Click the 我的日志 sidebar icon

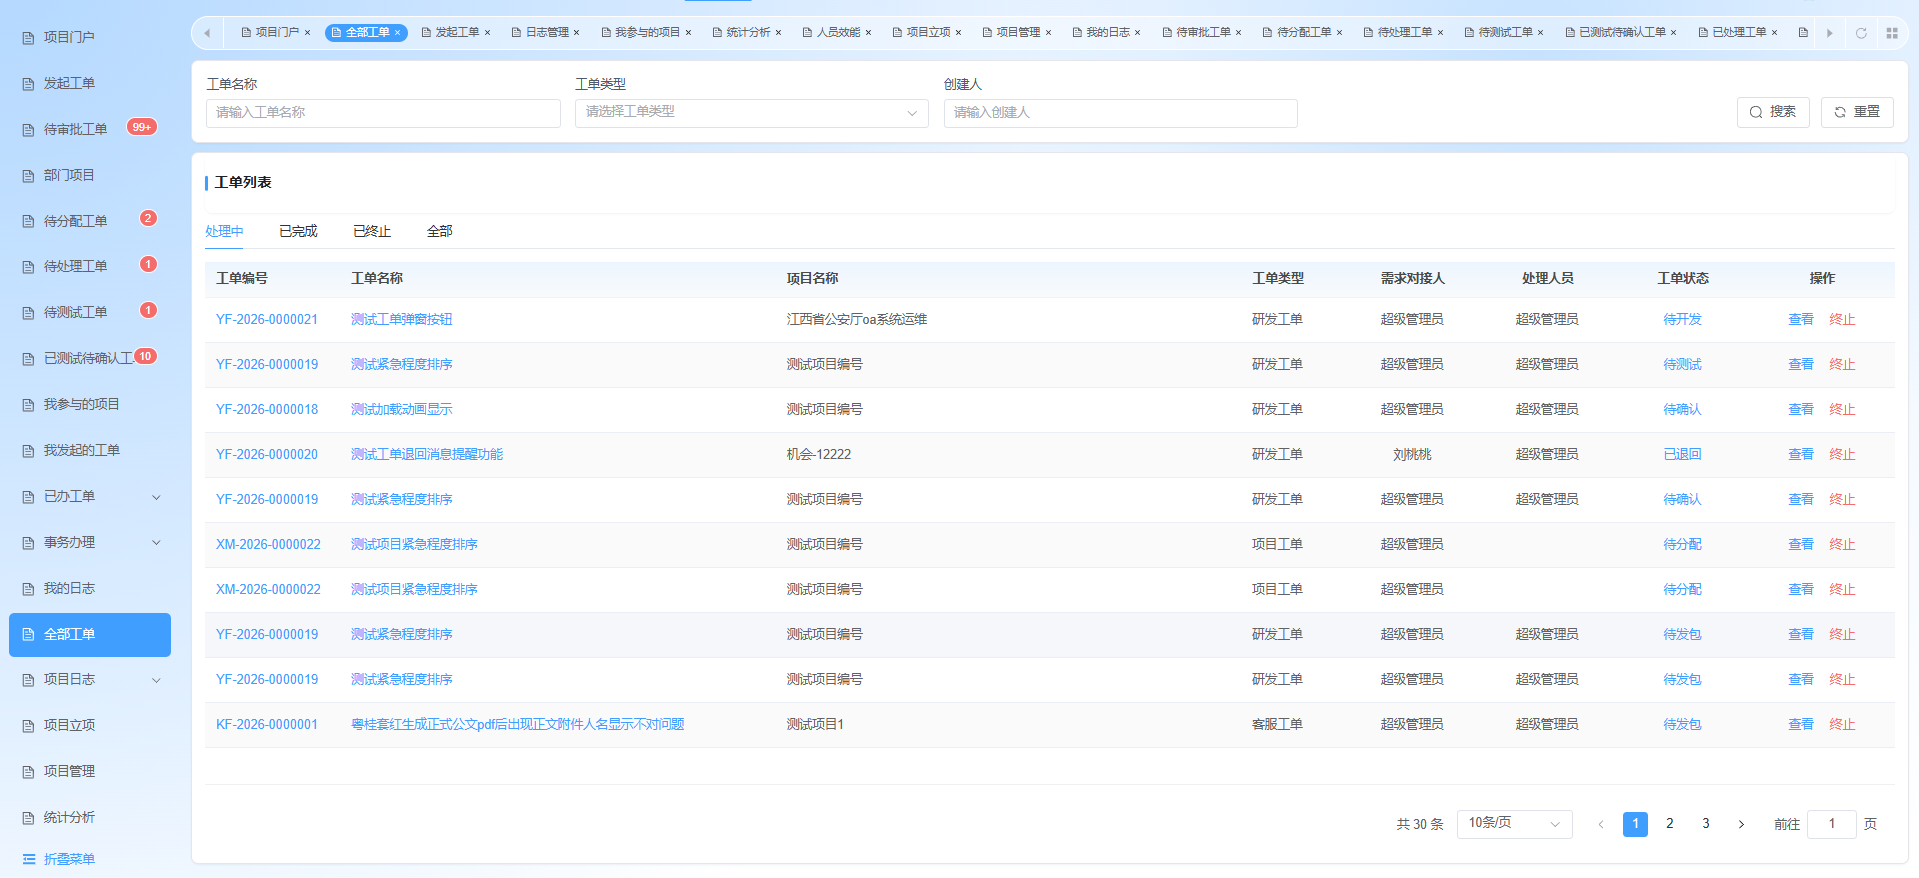pyautogui.click(x=28, y=589)
